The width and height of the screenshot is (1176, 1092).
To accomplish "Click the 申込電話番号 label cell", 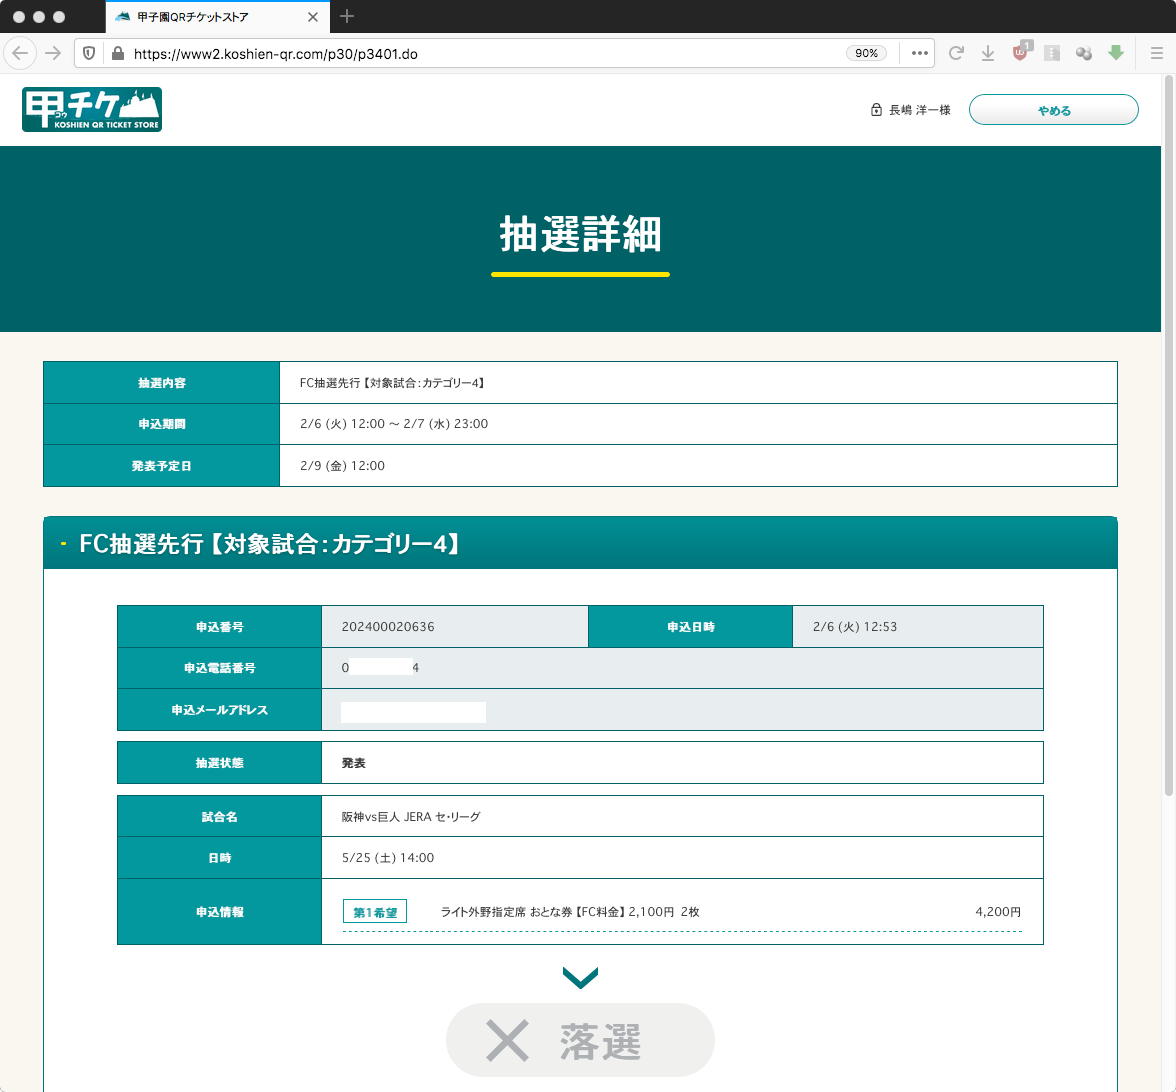I will 219,668.
